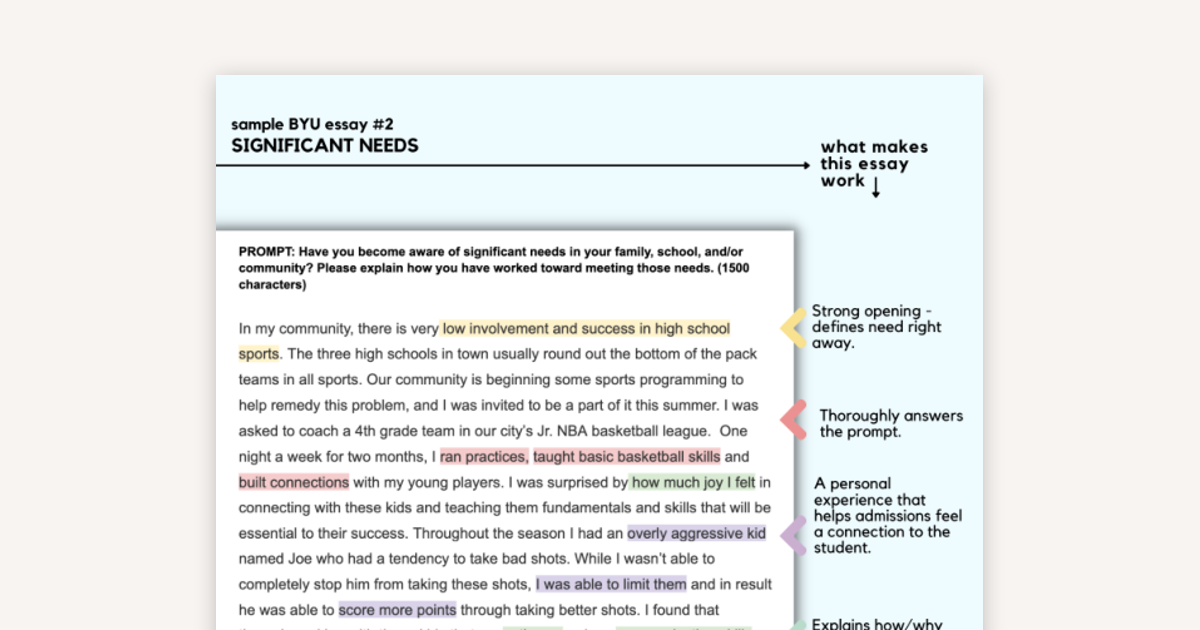Click purple highlight 'score more points'
This screenshot has height=630, width=1200.
[x=398, y=609]
